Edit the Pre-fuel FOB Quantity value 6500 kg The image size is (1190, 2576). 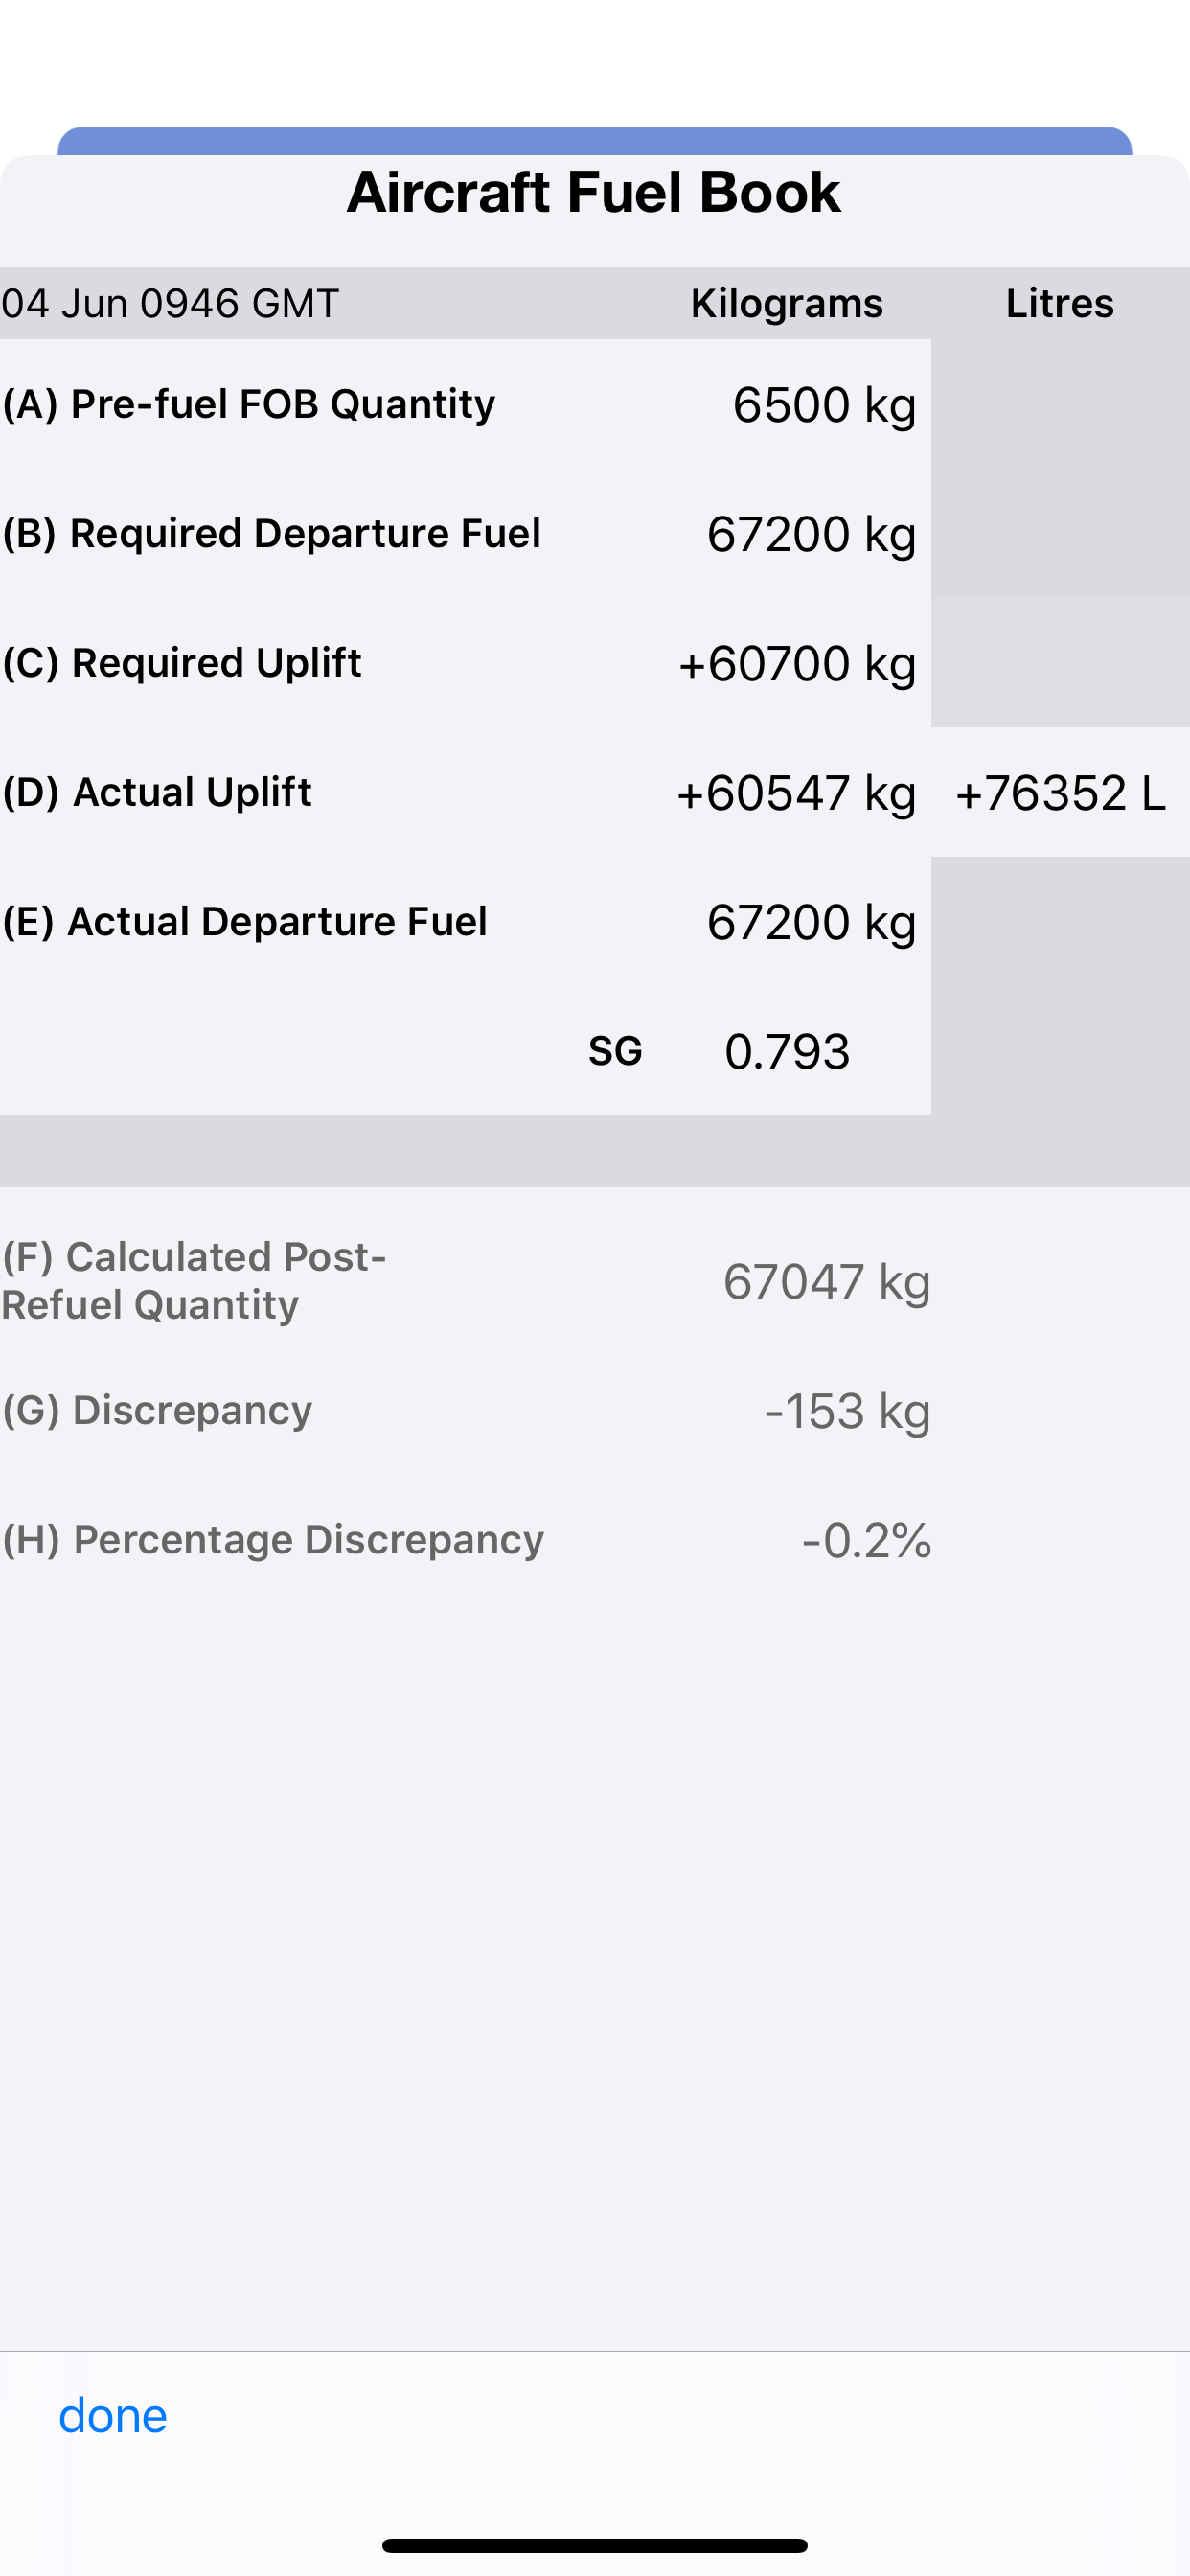[x=823, y=405]
